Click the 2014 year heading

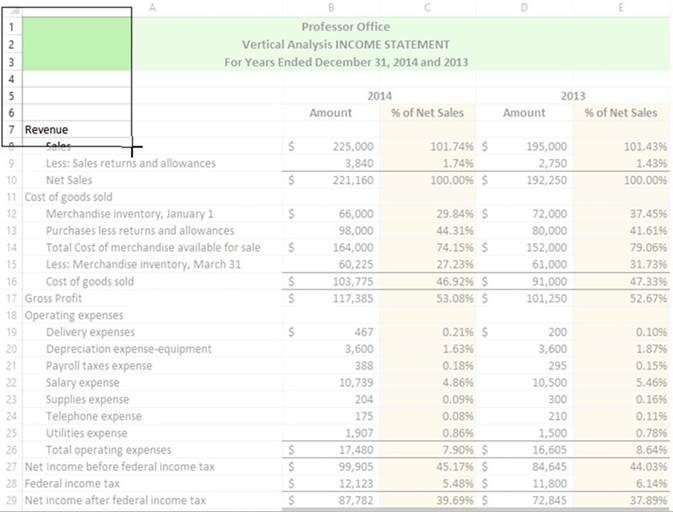379,96
